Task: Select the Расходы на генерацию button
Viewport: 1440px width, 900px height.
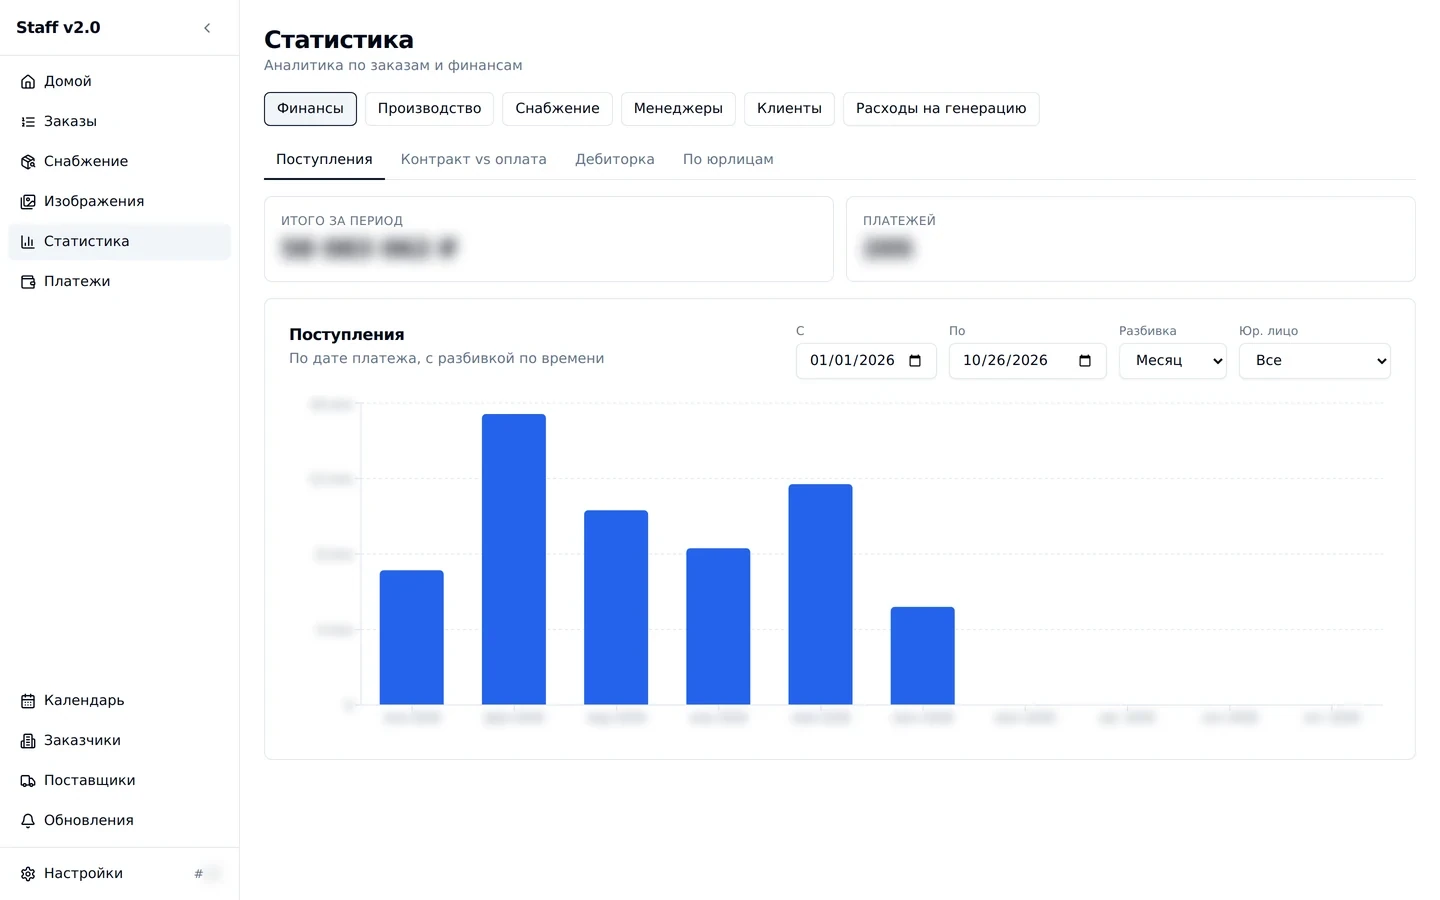Action: (x=941, y=109)
